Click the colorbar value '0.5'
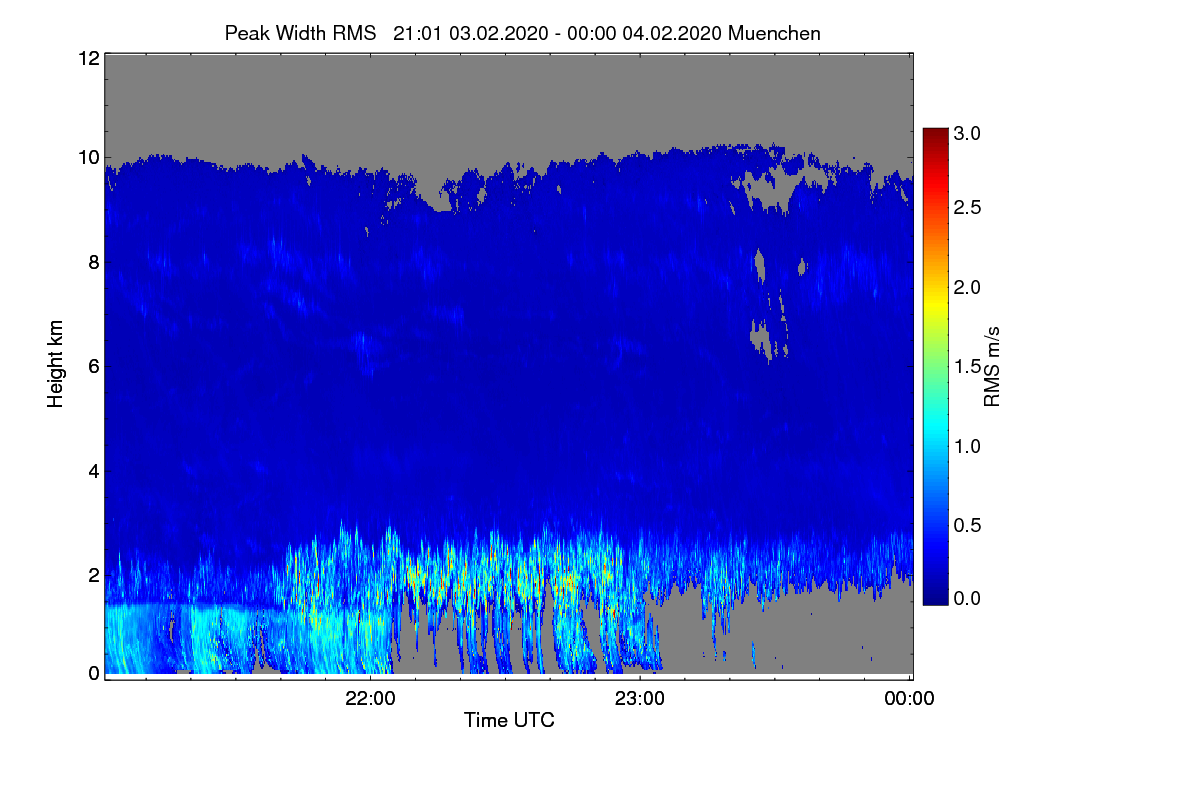 [x=968, y=525]
